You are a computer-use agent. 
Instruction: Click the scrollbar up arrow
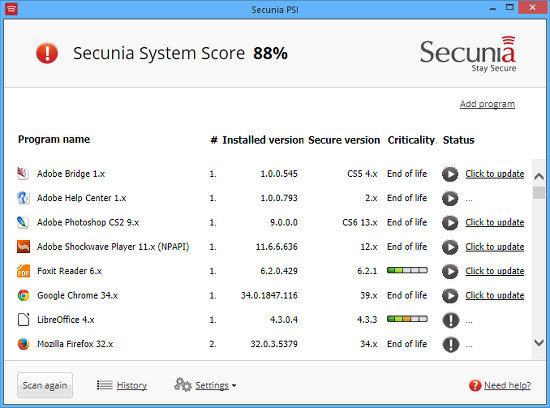[x=539, y=176]
